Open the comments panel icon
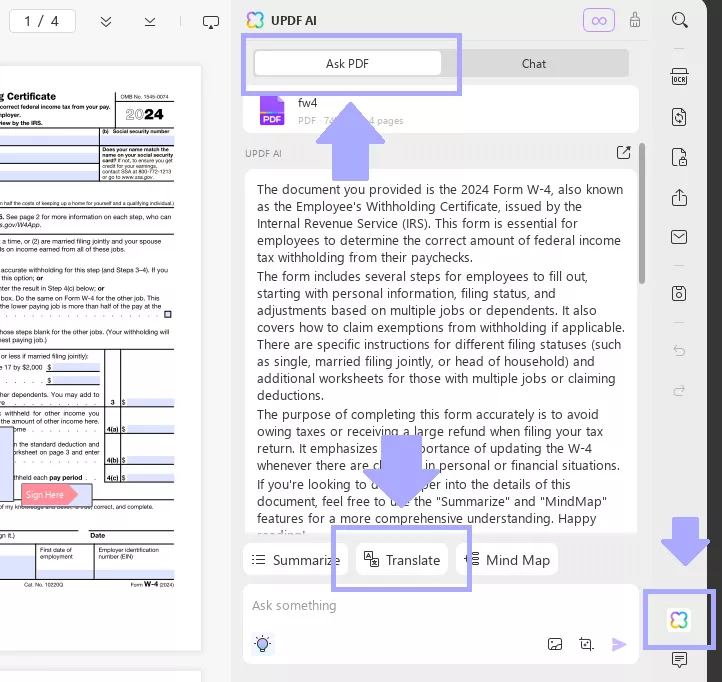 coord(679,660)
